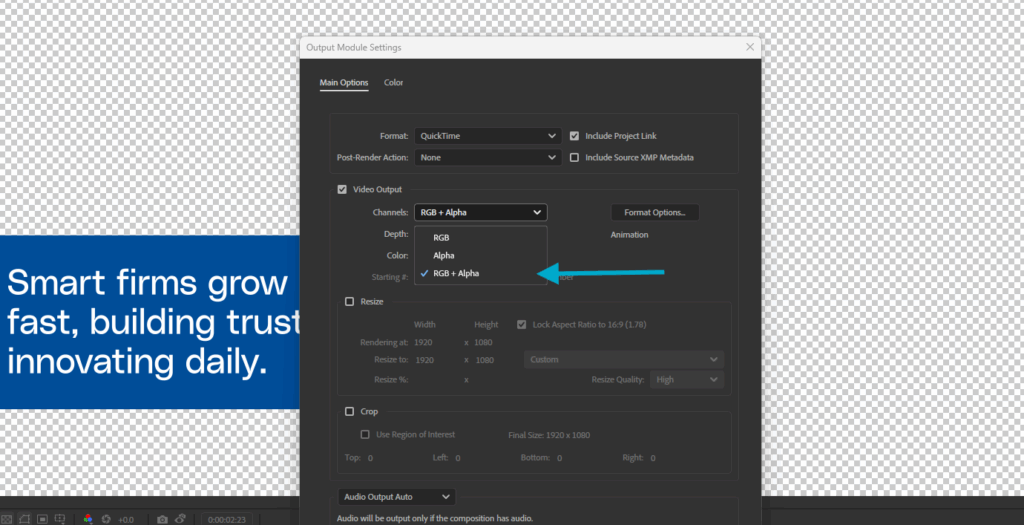Click the region of interest icon
Image resolution: width=1024 pixels, height=525 pixels.
[x=42, y=519]
